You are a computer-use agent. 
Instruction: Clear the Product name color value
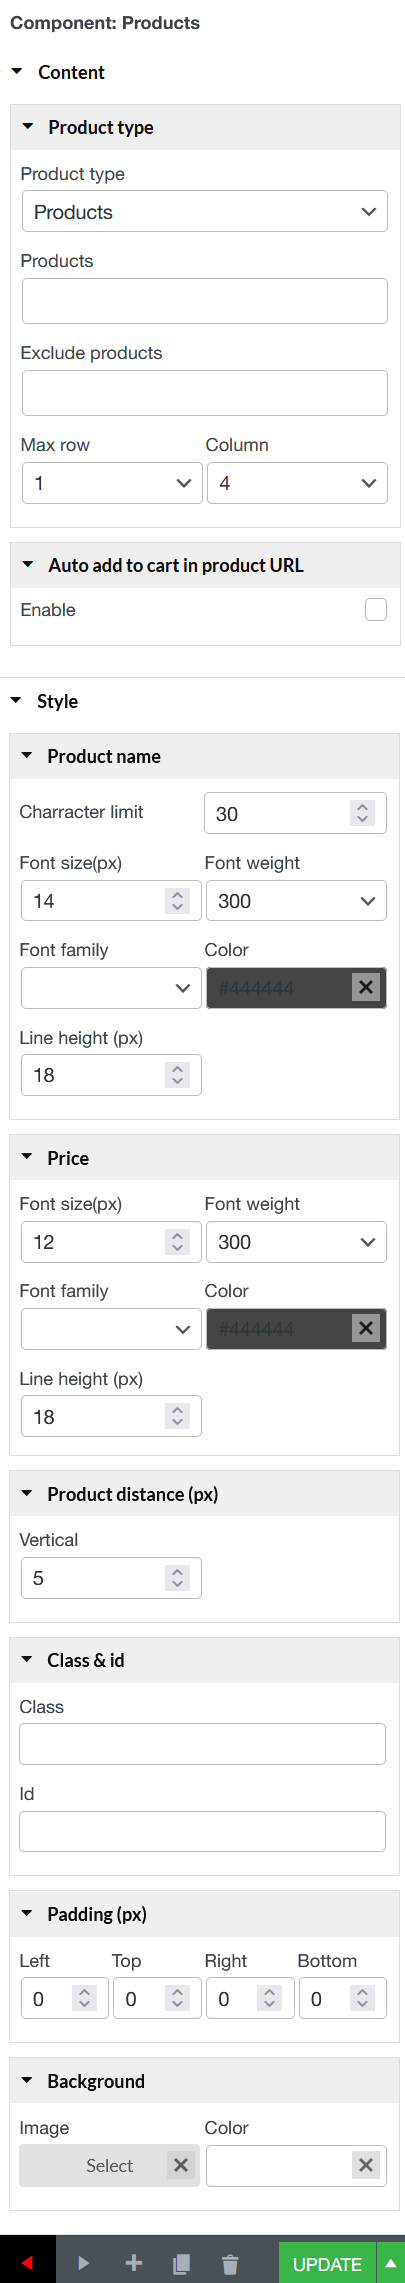pos(366,988)
